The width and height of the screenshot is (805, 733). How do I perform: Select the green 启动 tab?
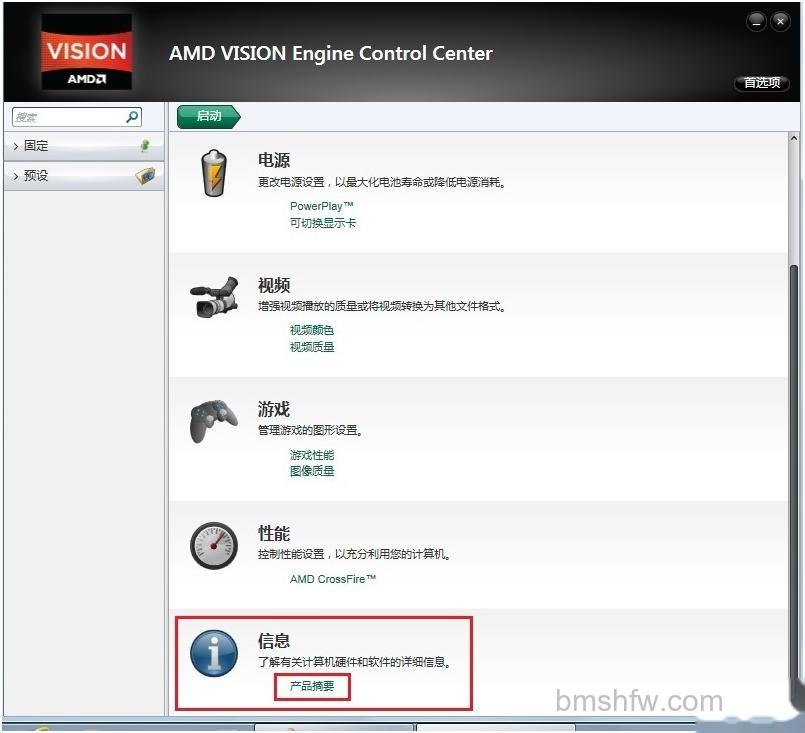(x=208, y=117)
